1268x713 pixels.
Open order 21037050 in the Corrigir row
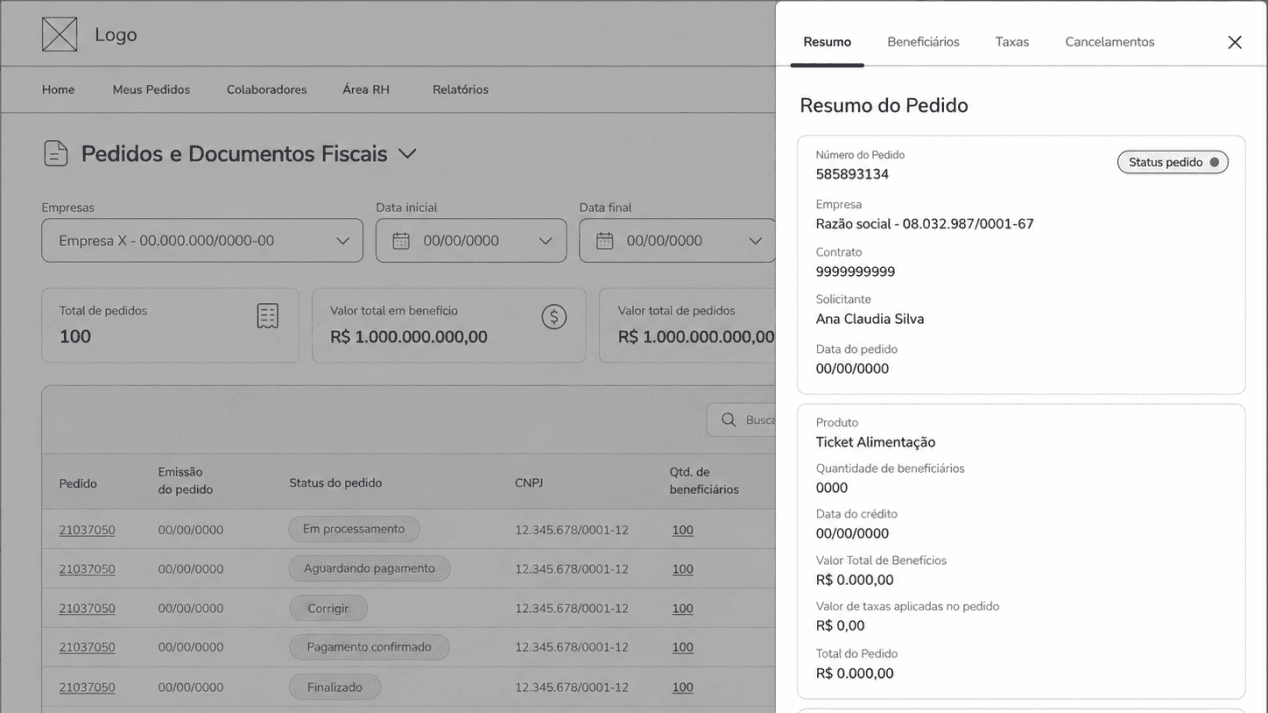point(87,608)
